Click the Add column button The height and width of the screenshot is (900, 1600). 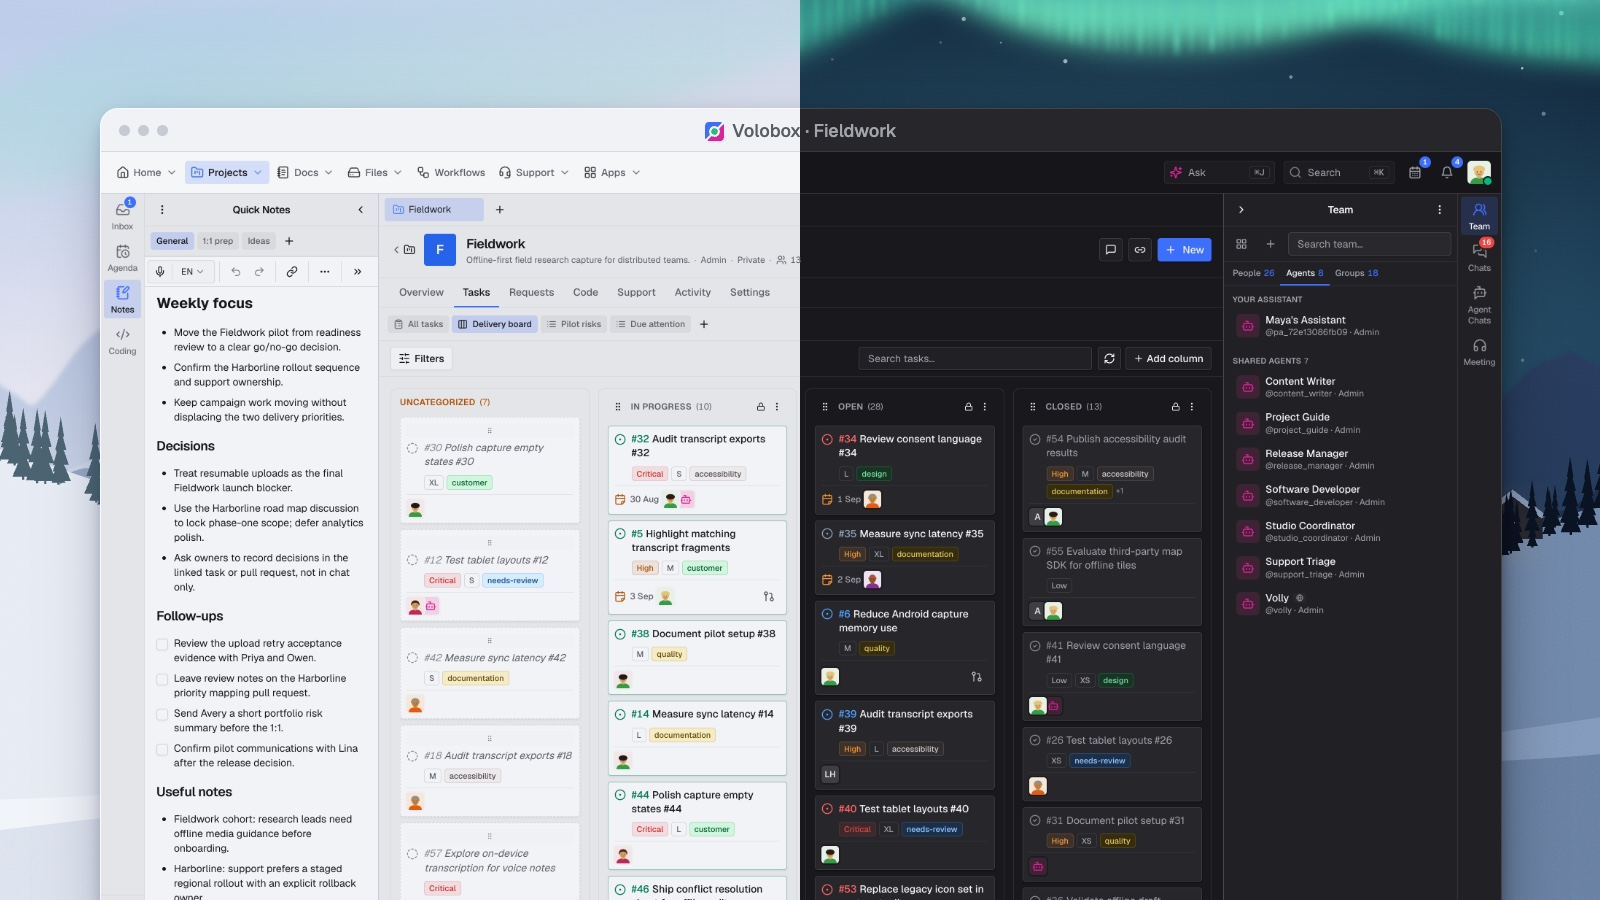(x=1168, y=358)
